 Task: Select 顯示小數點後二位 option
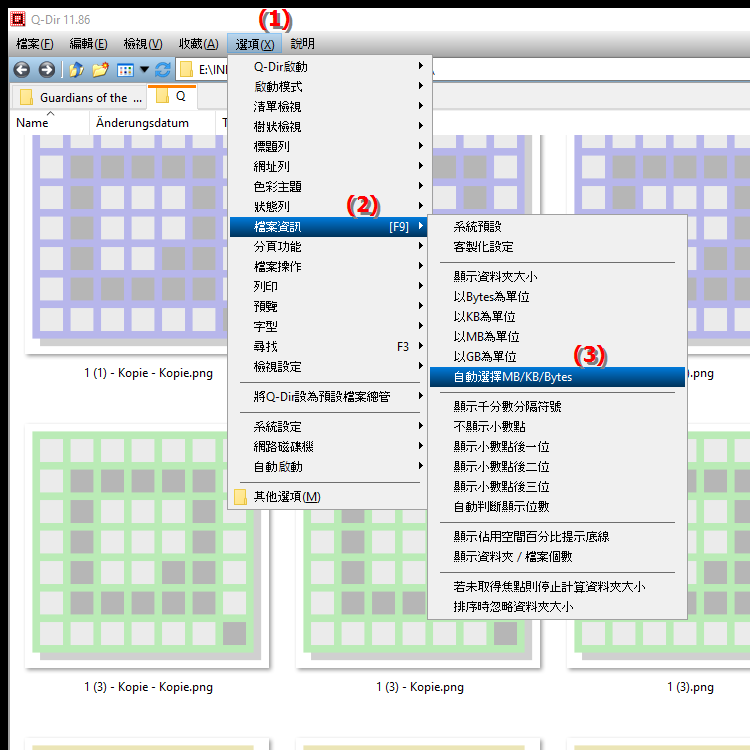(557, 467)
